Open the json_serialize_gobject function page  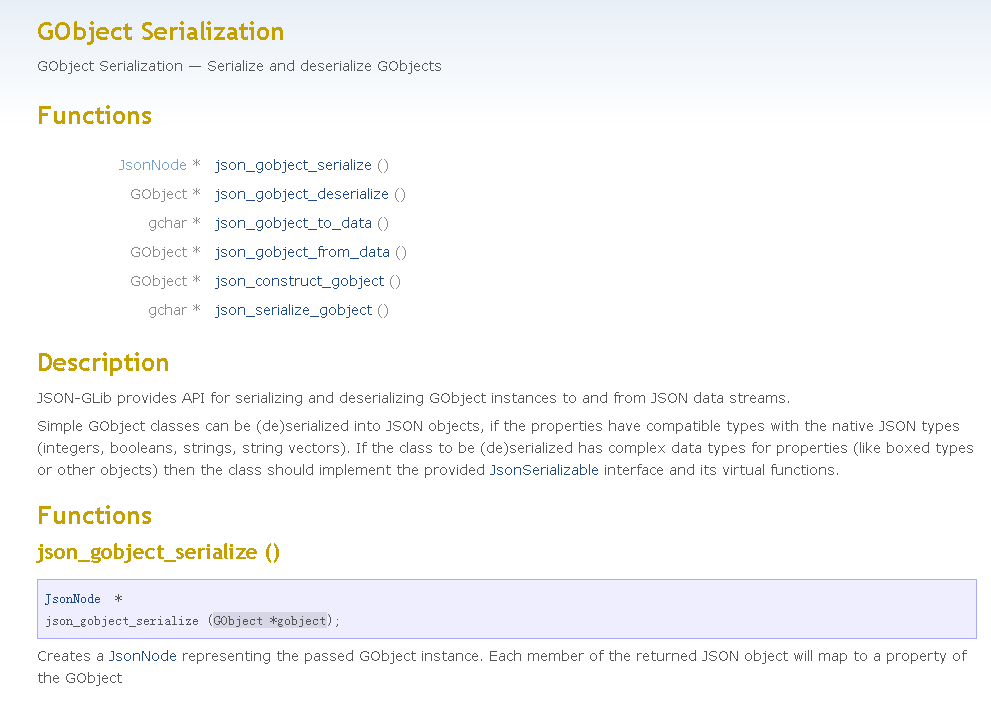[293, 310]
